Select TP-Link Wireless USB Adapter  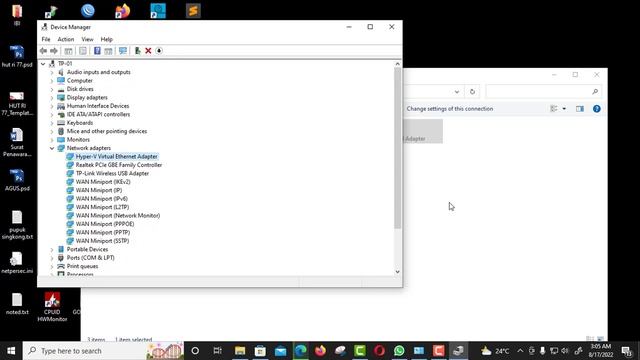point(112,173)
